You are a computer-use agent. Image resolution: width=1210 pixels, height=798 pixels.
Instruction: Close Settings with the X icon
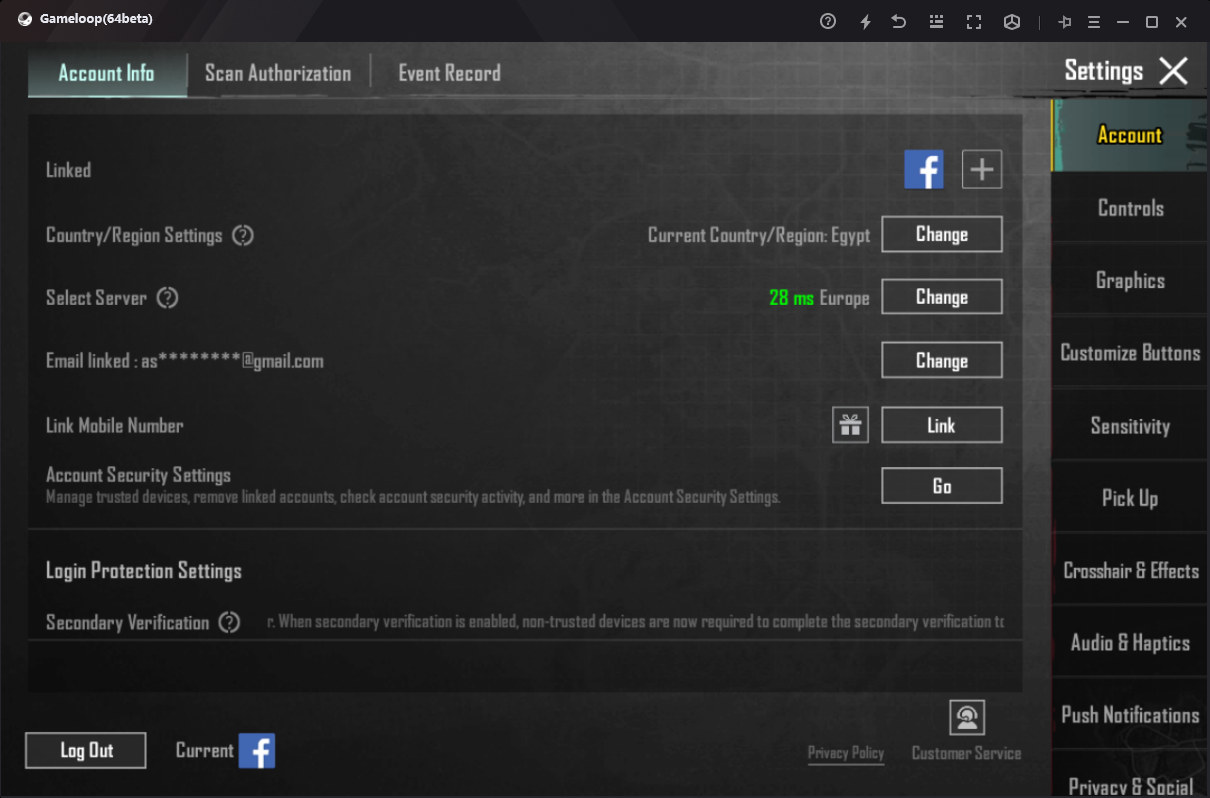click(x=1173, y=71)
